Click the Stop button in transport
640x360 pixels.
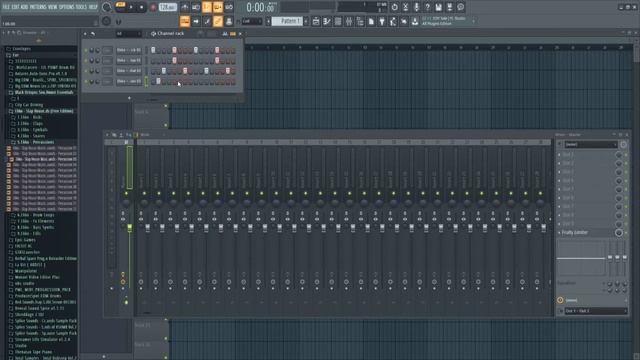(x=142, y=7)
